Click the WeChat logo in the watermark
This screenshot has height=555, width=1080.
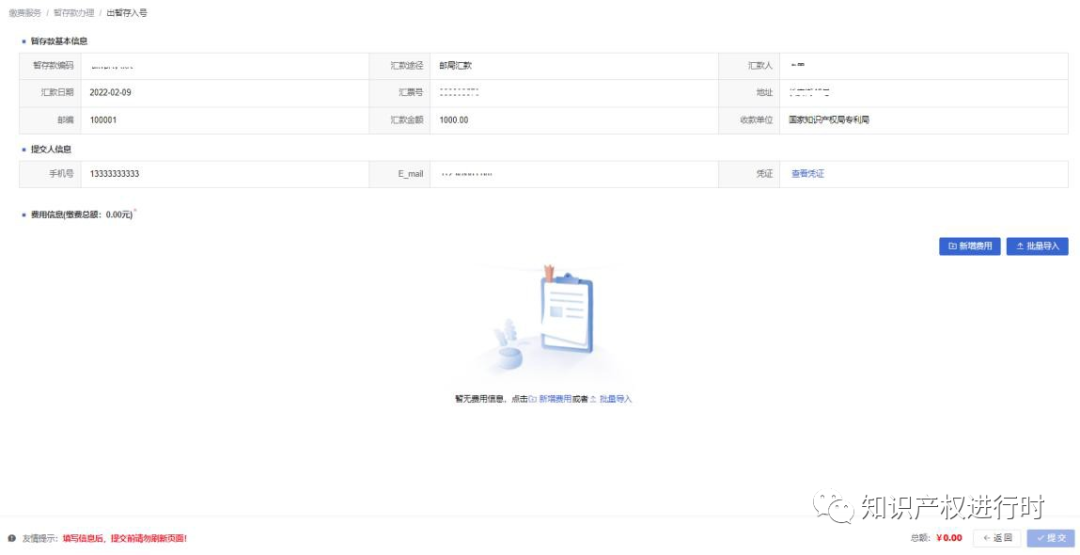pos(832,507)
